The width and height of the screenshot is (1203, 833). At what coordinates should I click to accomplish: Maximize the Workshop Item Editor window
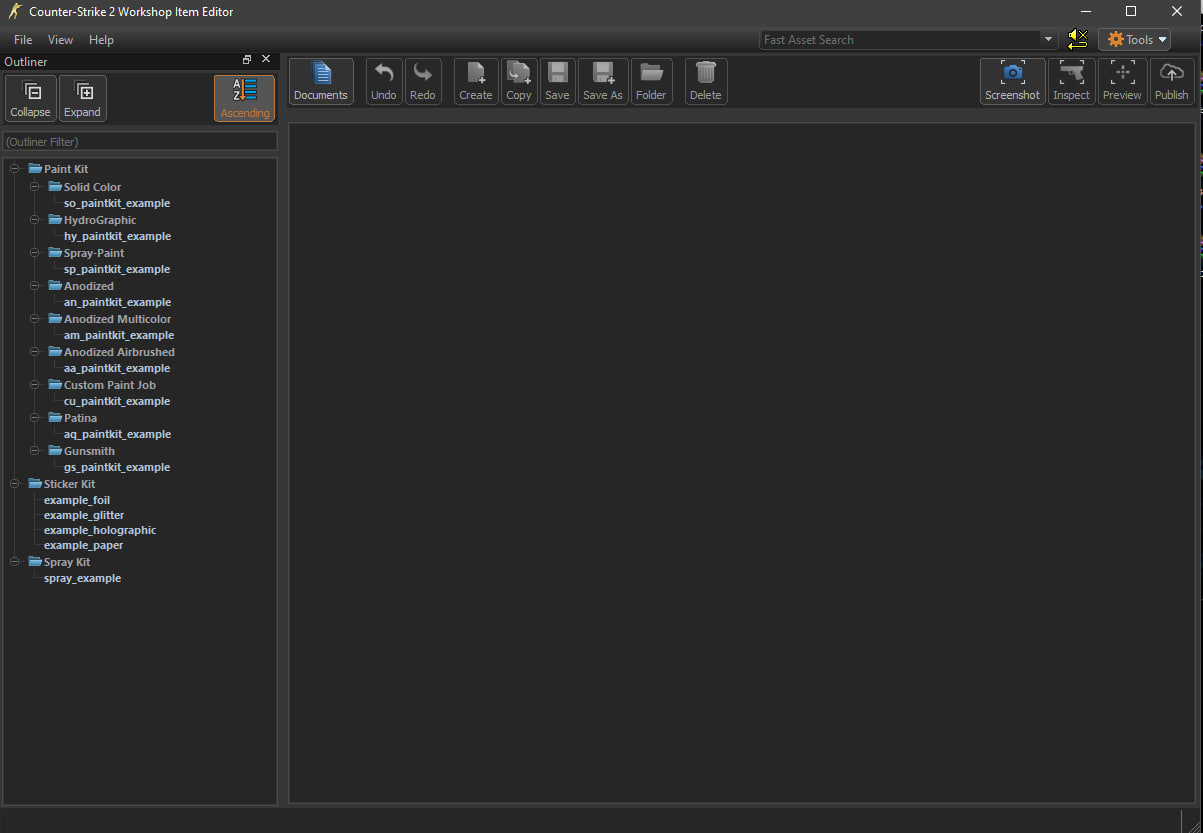point(1131,12)
